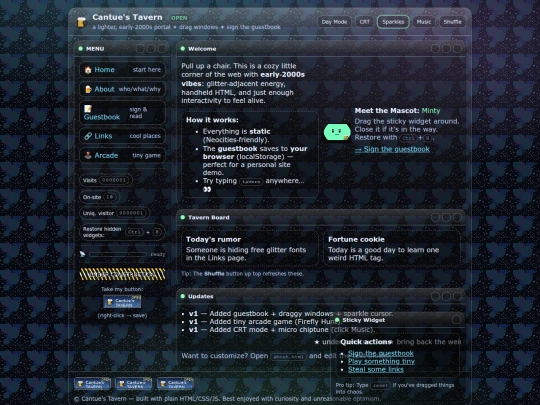Click last window control of Updates panel
Viewport: 540px width, 405px height.
[x=457, y=296]
